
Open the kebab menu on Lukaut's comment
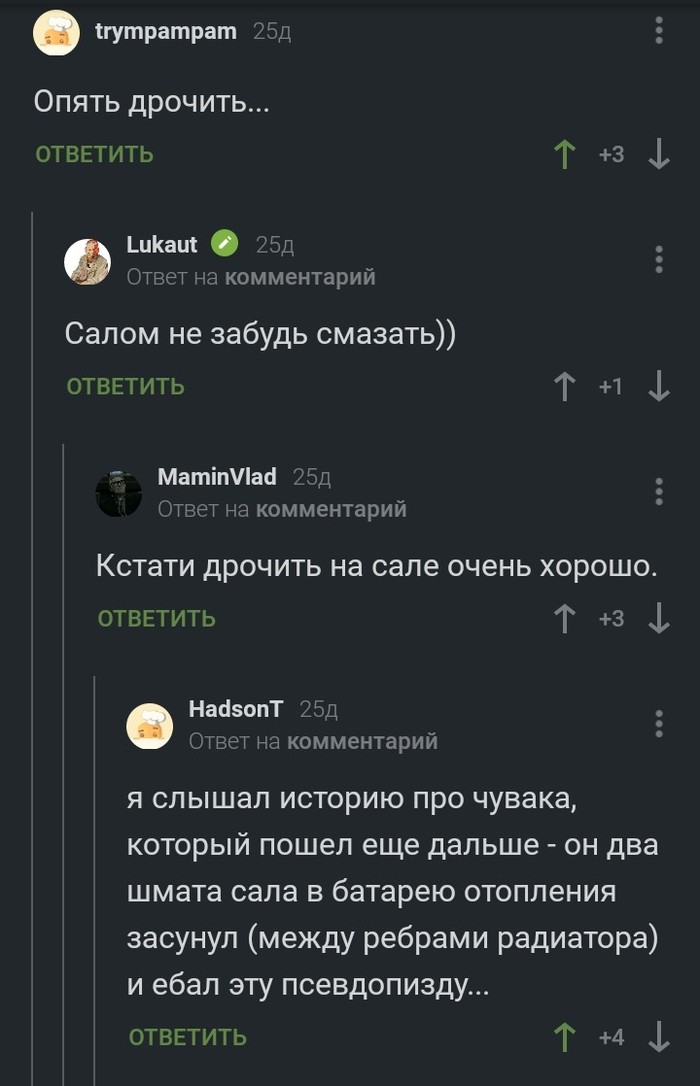pyautogui.click(x=658, y=260)
